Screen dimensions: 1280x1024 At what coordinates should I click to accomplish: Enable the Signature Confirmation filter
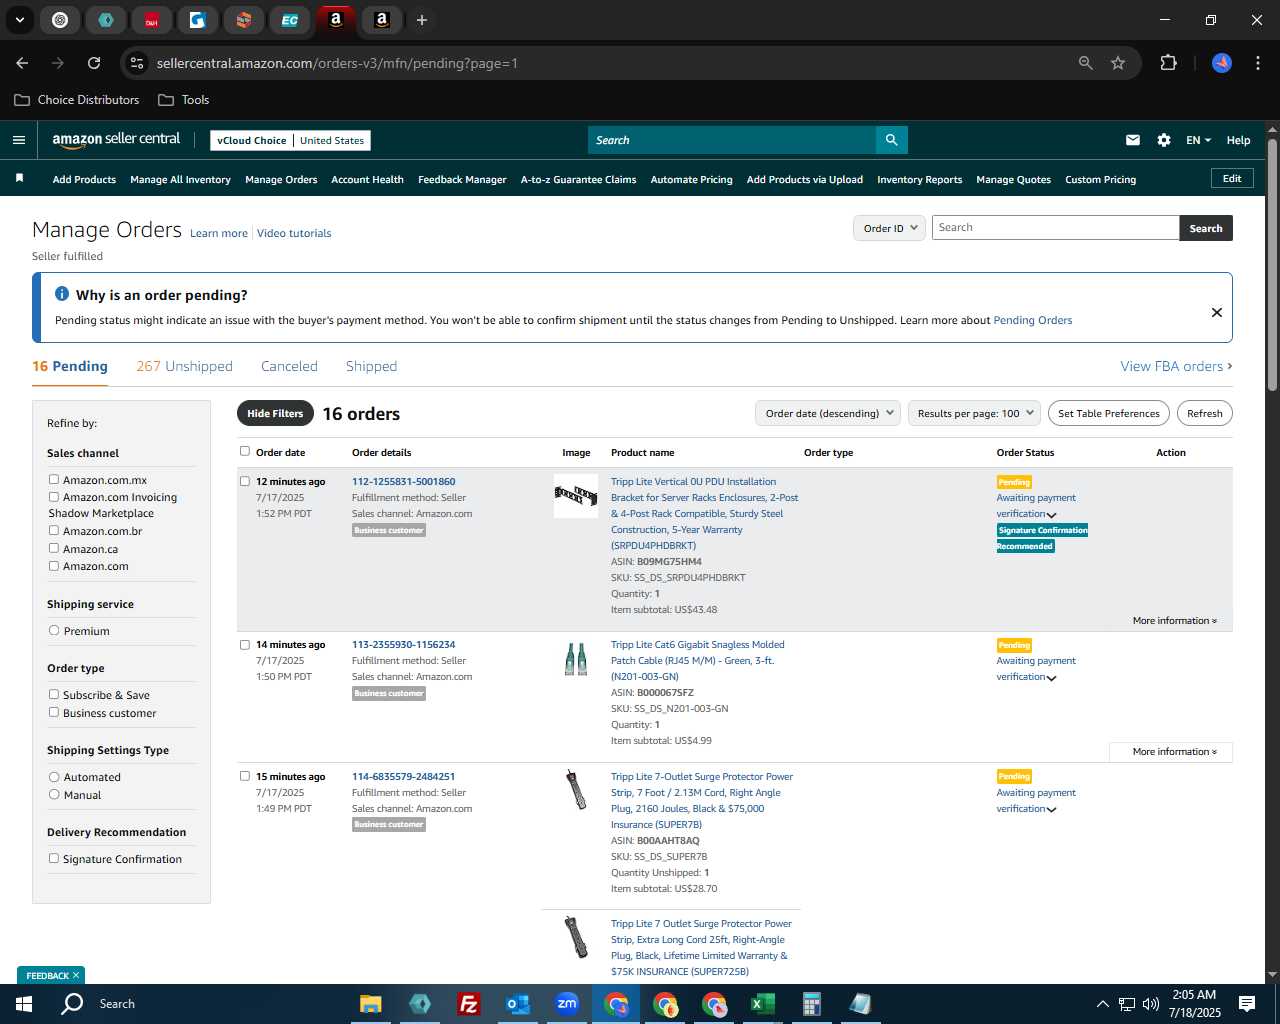point(54,859)
